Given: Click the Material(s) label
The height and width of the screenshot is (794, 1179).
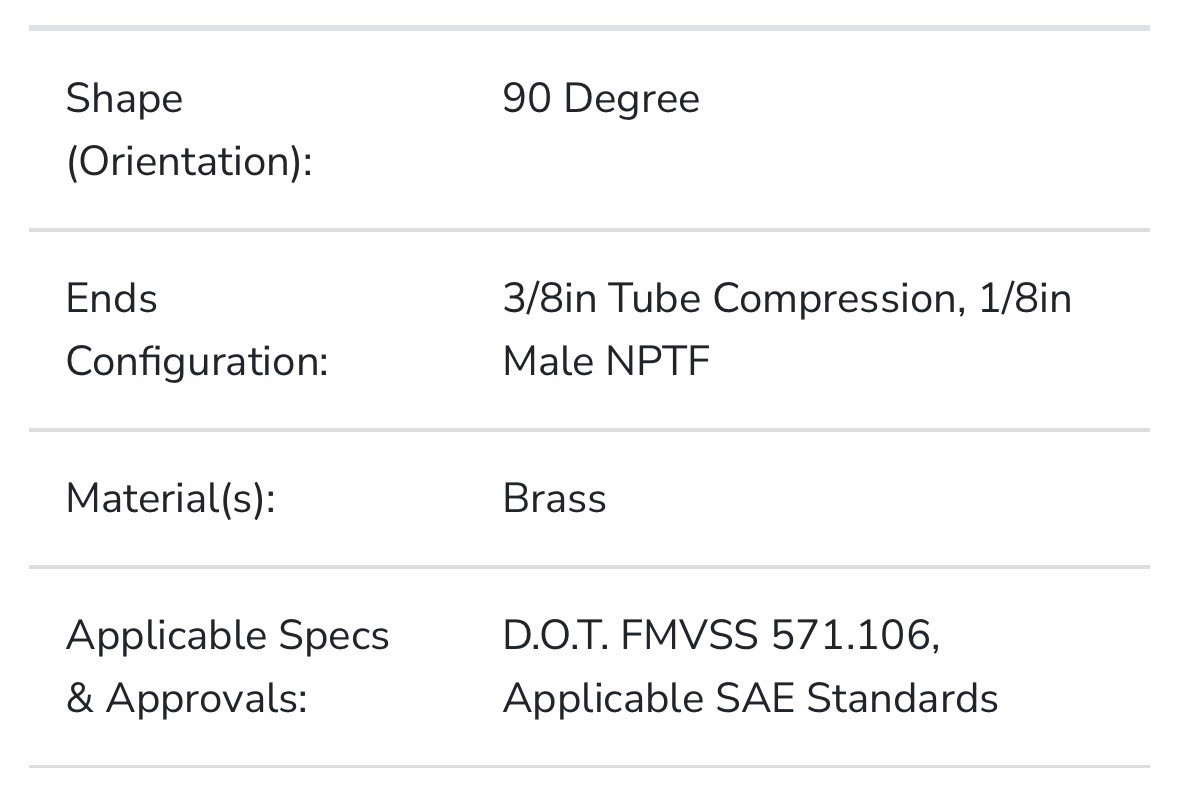Looking at the screenshot, I should (x=171, y=499).
